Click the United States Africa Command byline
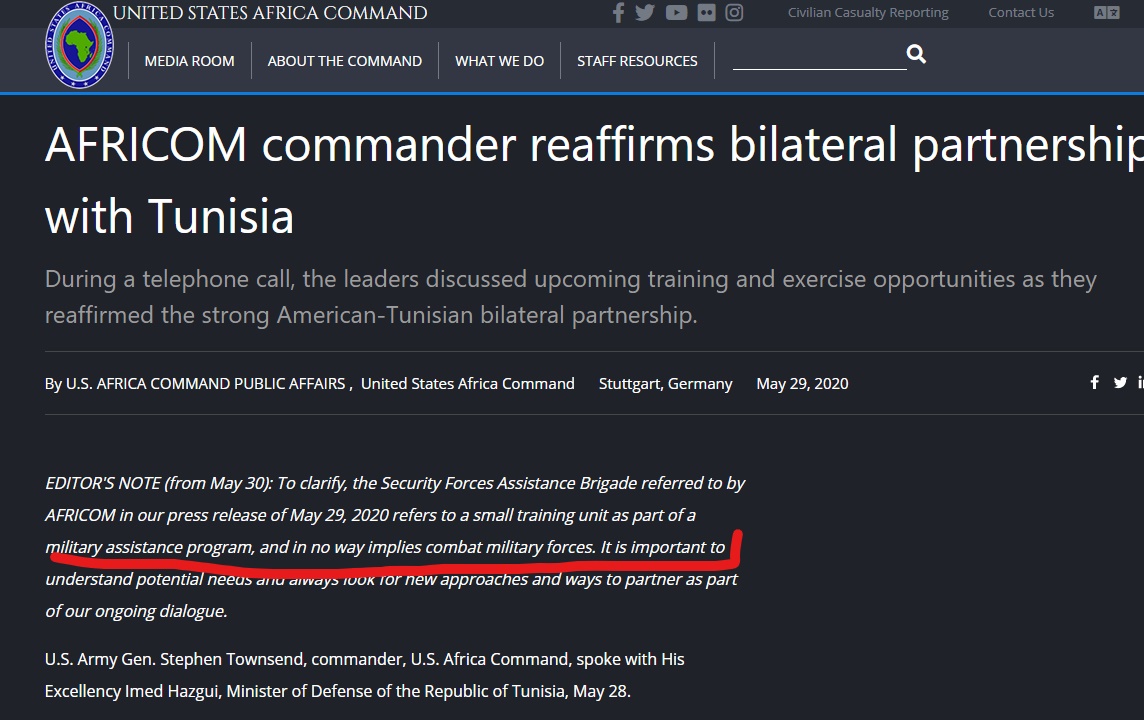The width and height of the screenshot is (1144, 720). pos(468,384)
